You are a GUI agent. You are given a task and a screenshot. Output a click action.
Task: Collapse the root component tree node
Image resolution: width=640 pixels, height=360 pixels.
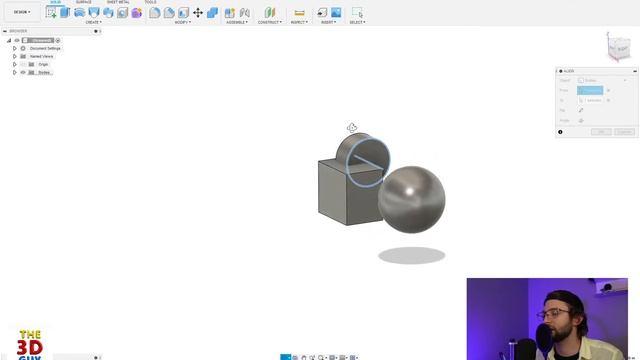9,40
